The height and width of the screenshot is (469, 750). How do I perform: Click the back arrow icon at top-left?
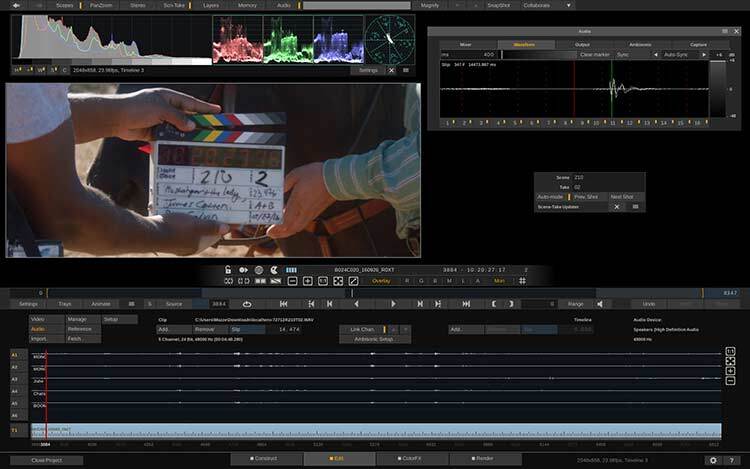[x=18, y=5]
